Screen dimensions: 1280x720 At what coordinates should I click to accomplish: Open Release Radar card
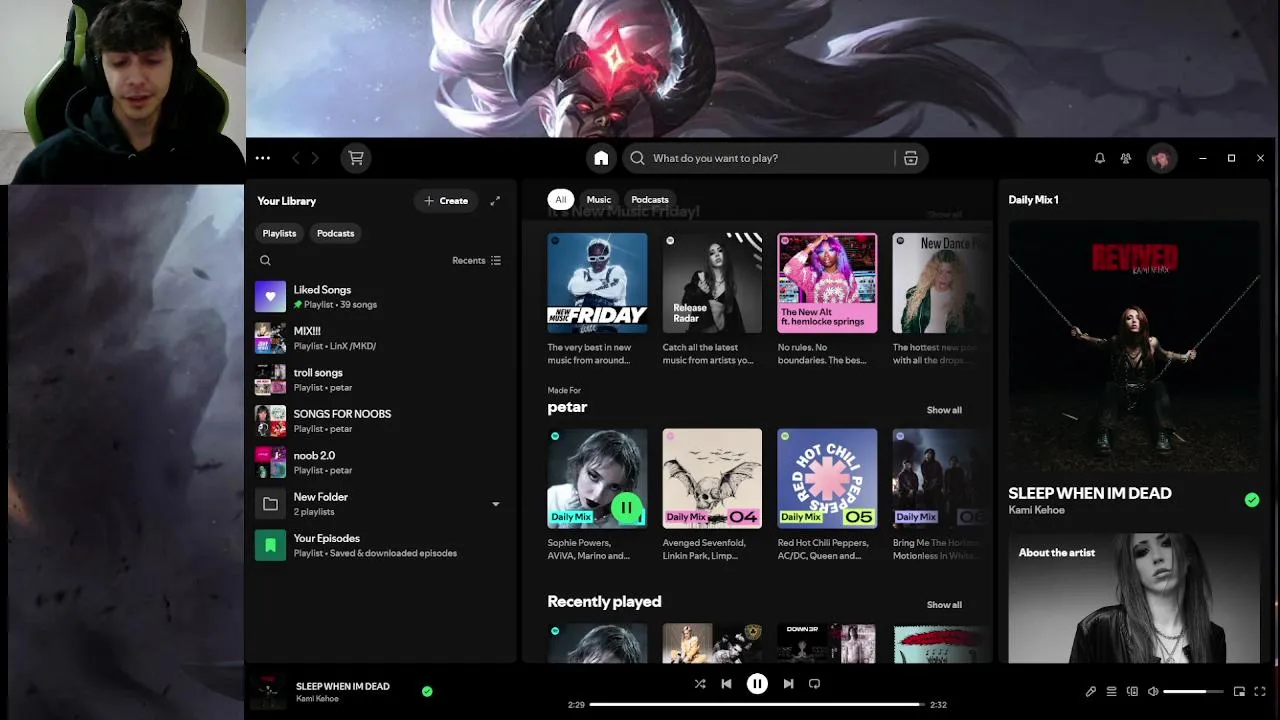(712, 300)
